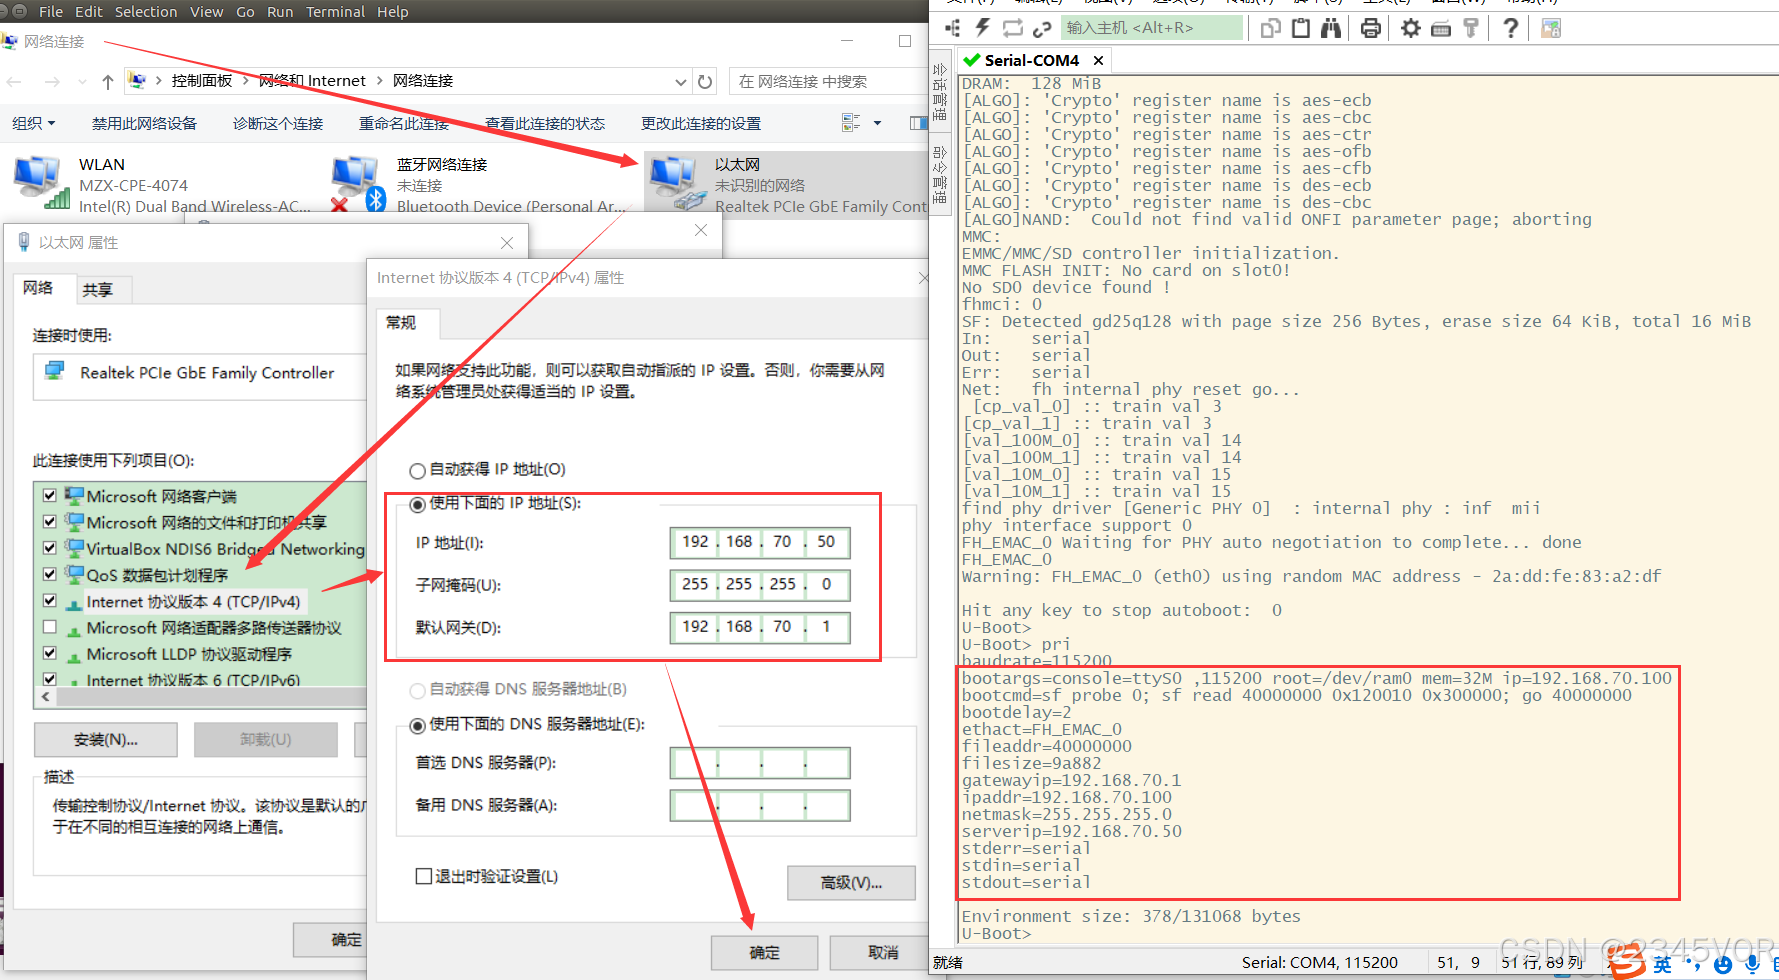Select 使用下面的 DNS 服务器地址 radio button

coord(418,725)
